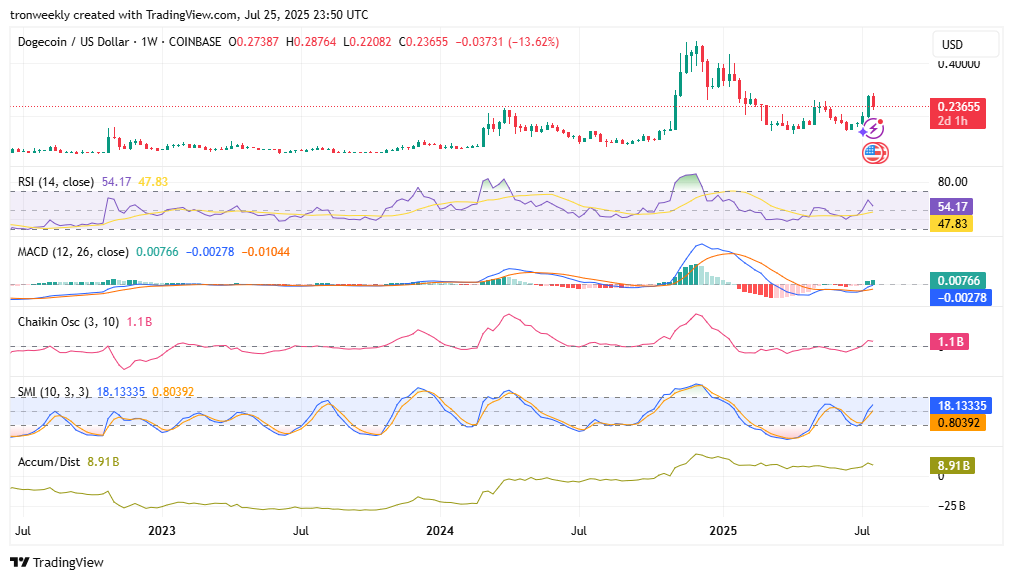Click the yellow 47.83 RSI MA axis label
Viewport: 1013px width, 580px height.
(952, 223)
